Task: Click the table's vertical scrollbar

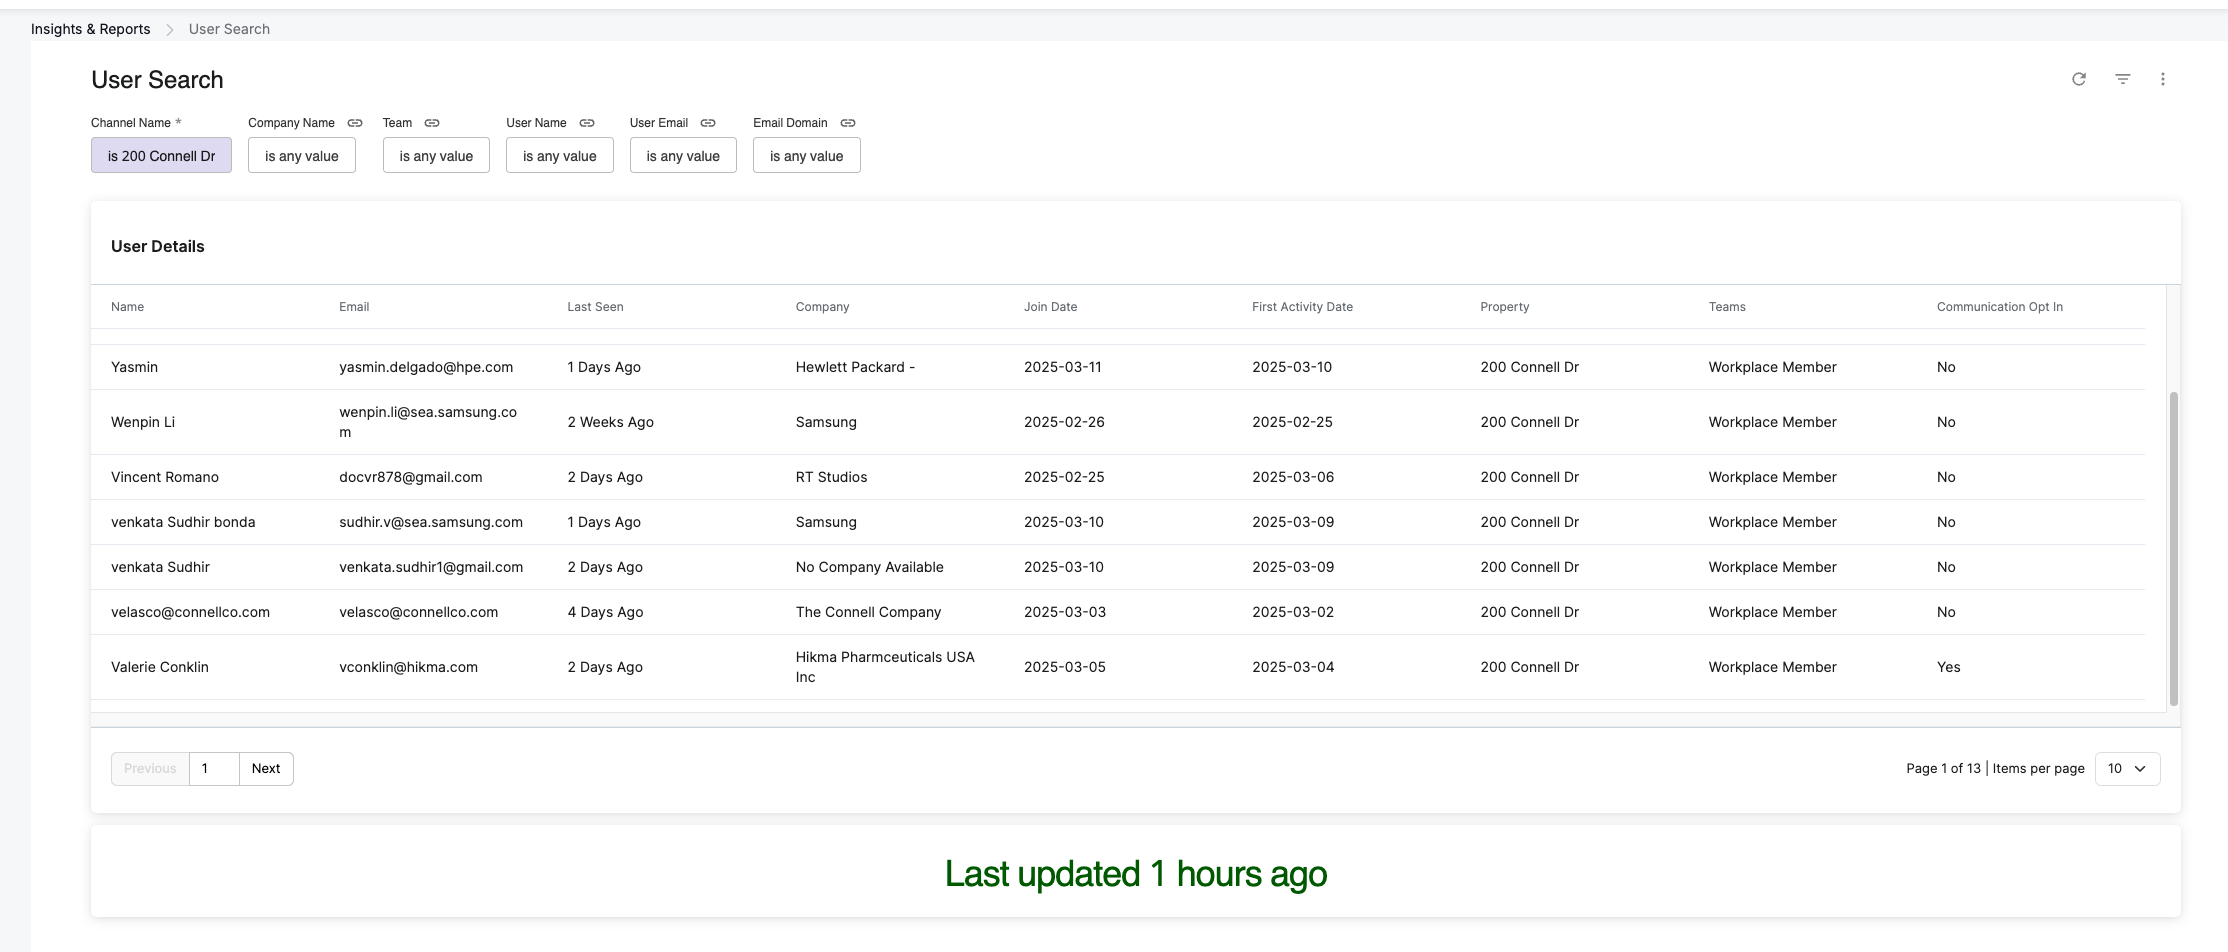Action: pyautogui.click(x=2173, y=548)
